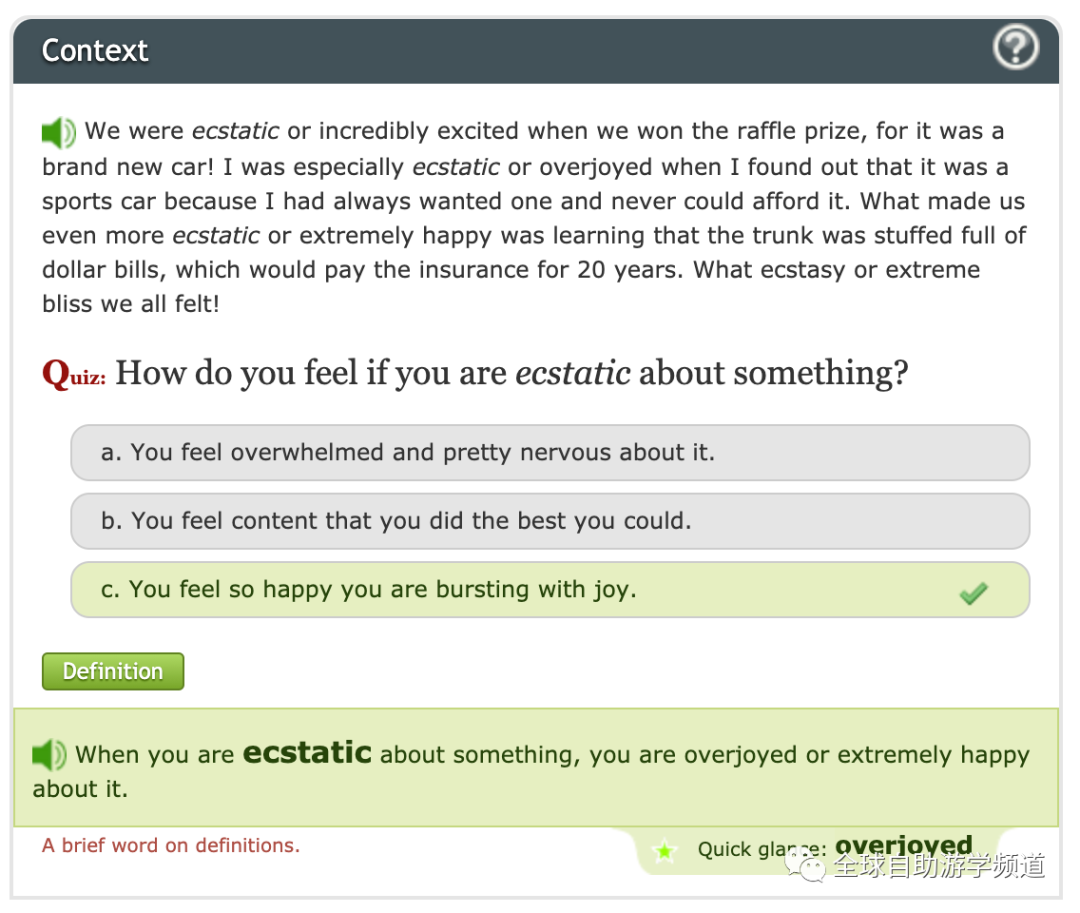Play the context passage audio speaker

59,132
